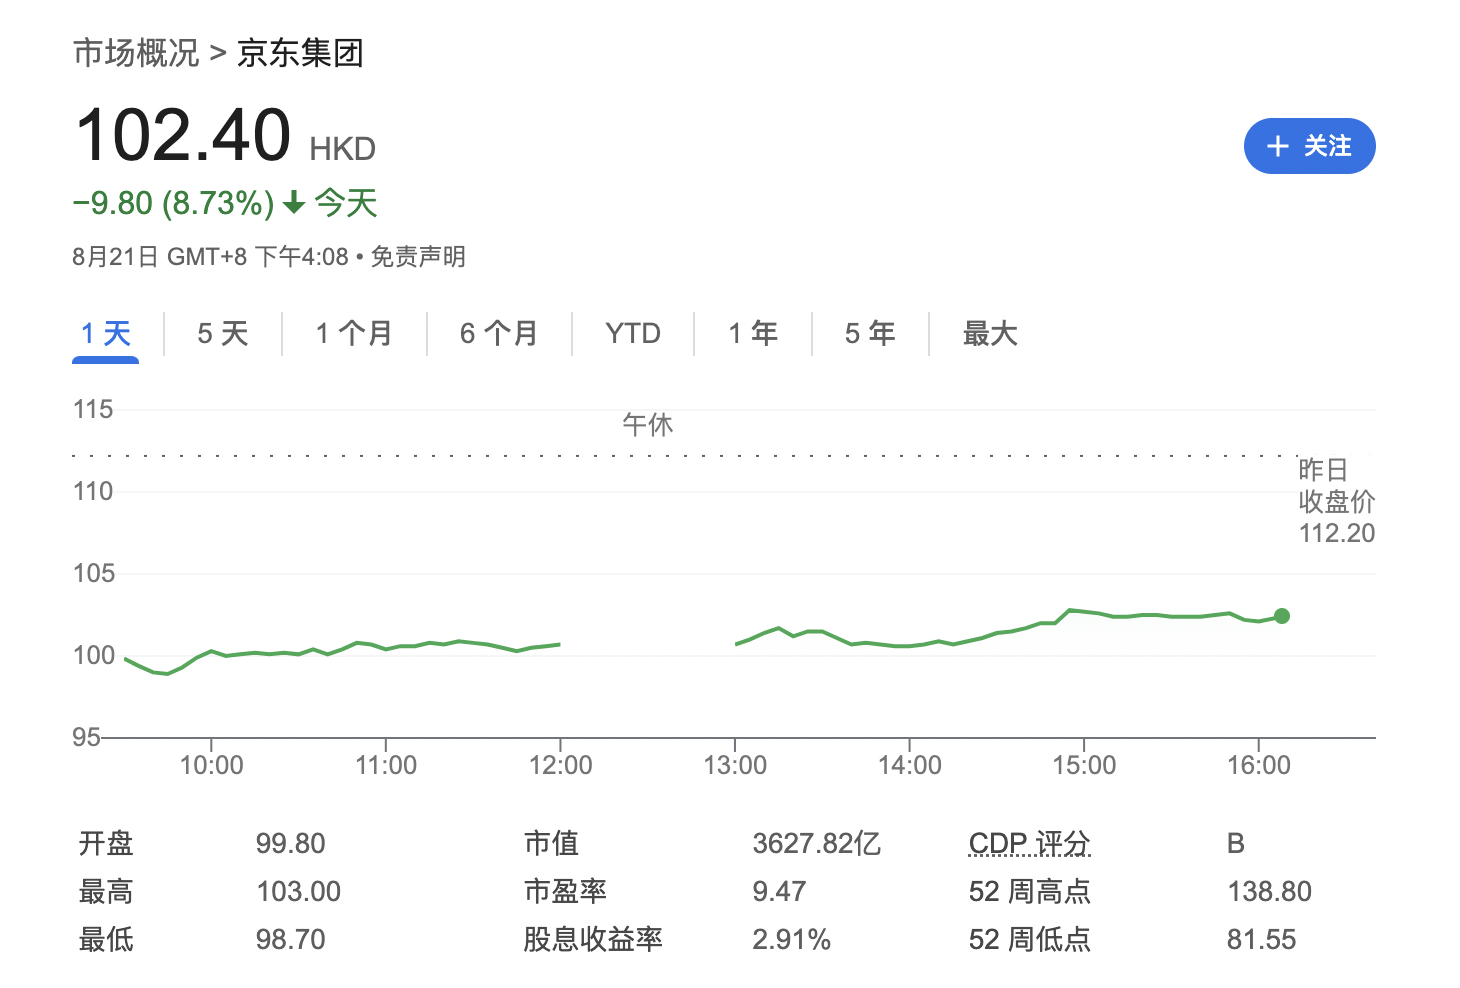Switch to the 6 个月 tab
Image resolution: width=1460 pixels, height=988 pixels.
click(499, 333)
